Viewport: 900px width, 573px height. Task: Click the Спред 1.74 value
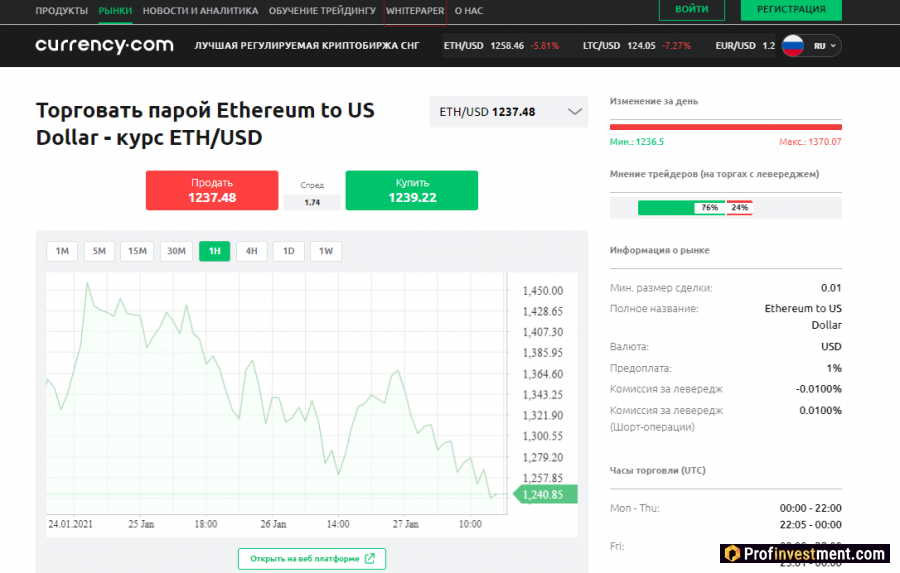click(312, 202)
